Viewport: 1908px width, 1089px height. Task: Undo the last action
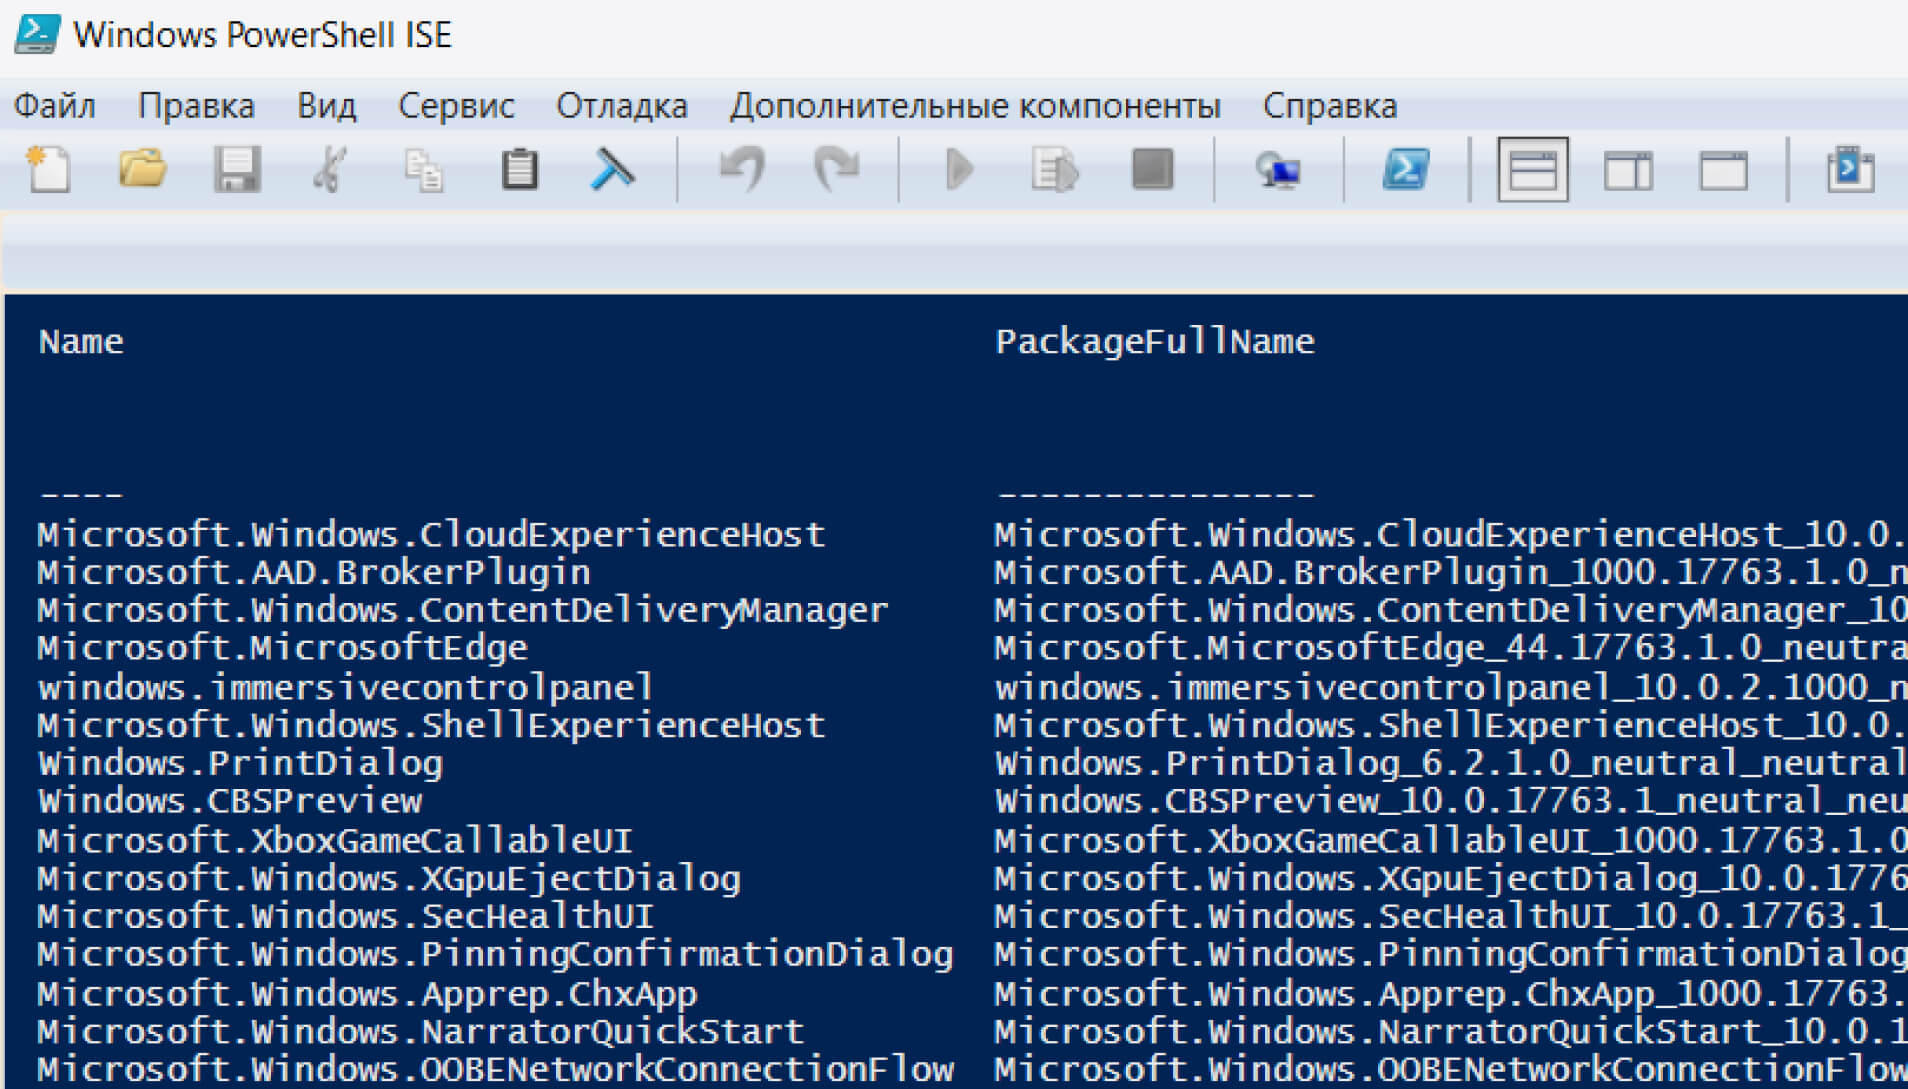[x=742, y=170]
